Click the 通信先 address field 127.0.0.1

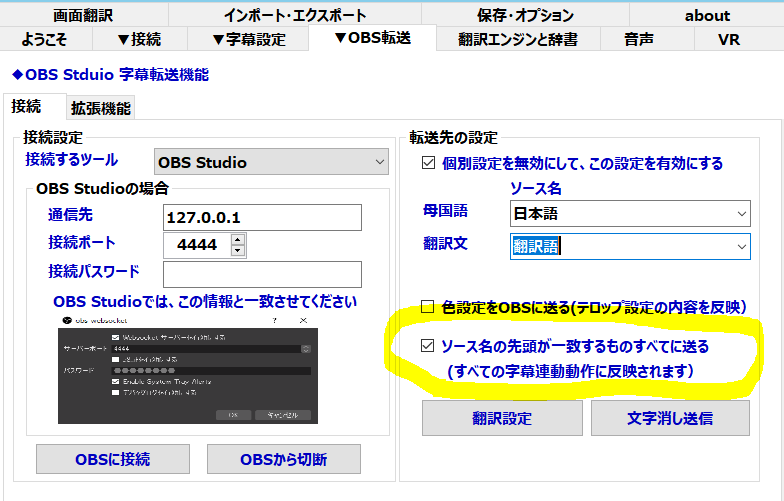[x=262, y=218]
